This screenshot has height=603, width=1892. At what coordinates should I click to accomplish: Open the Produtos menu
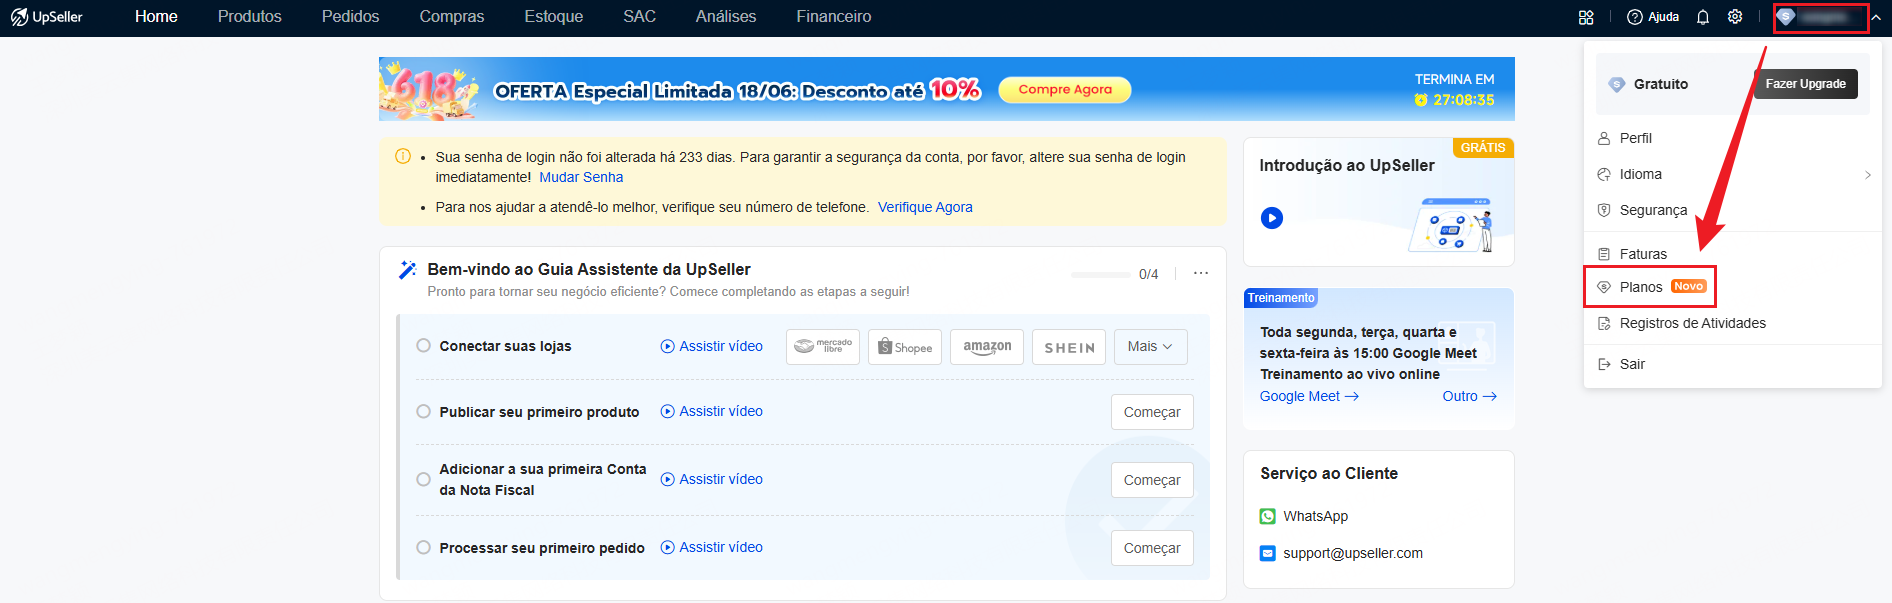click(x=250, y=17)
